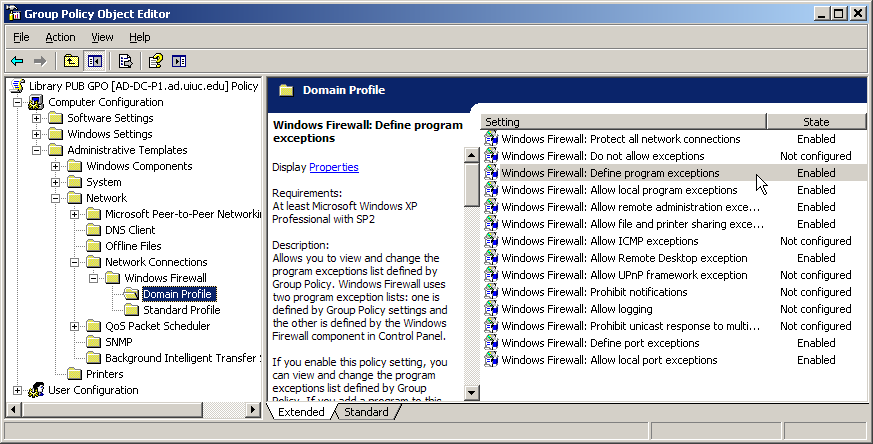Click the Properties link

333,167
